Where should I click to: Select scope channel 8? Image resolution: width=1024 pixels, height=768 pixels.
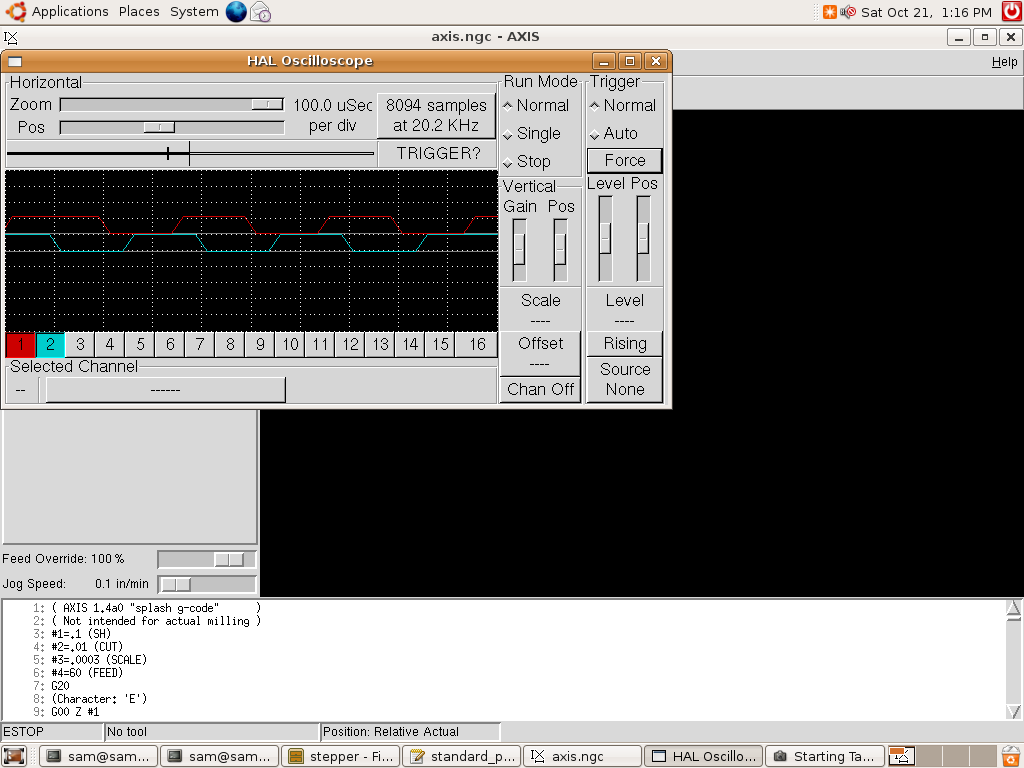point(230,345)
